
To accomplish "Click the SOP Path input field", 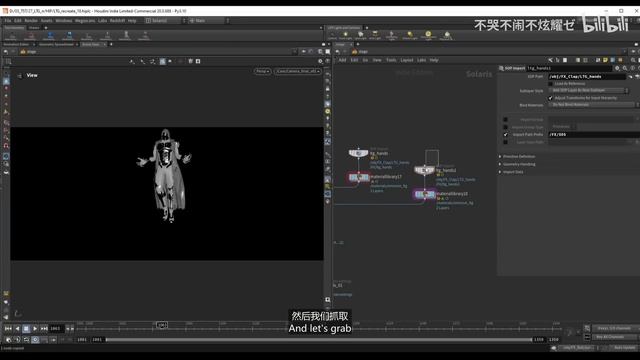I will [x=587, y=76].
